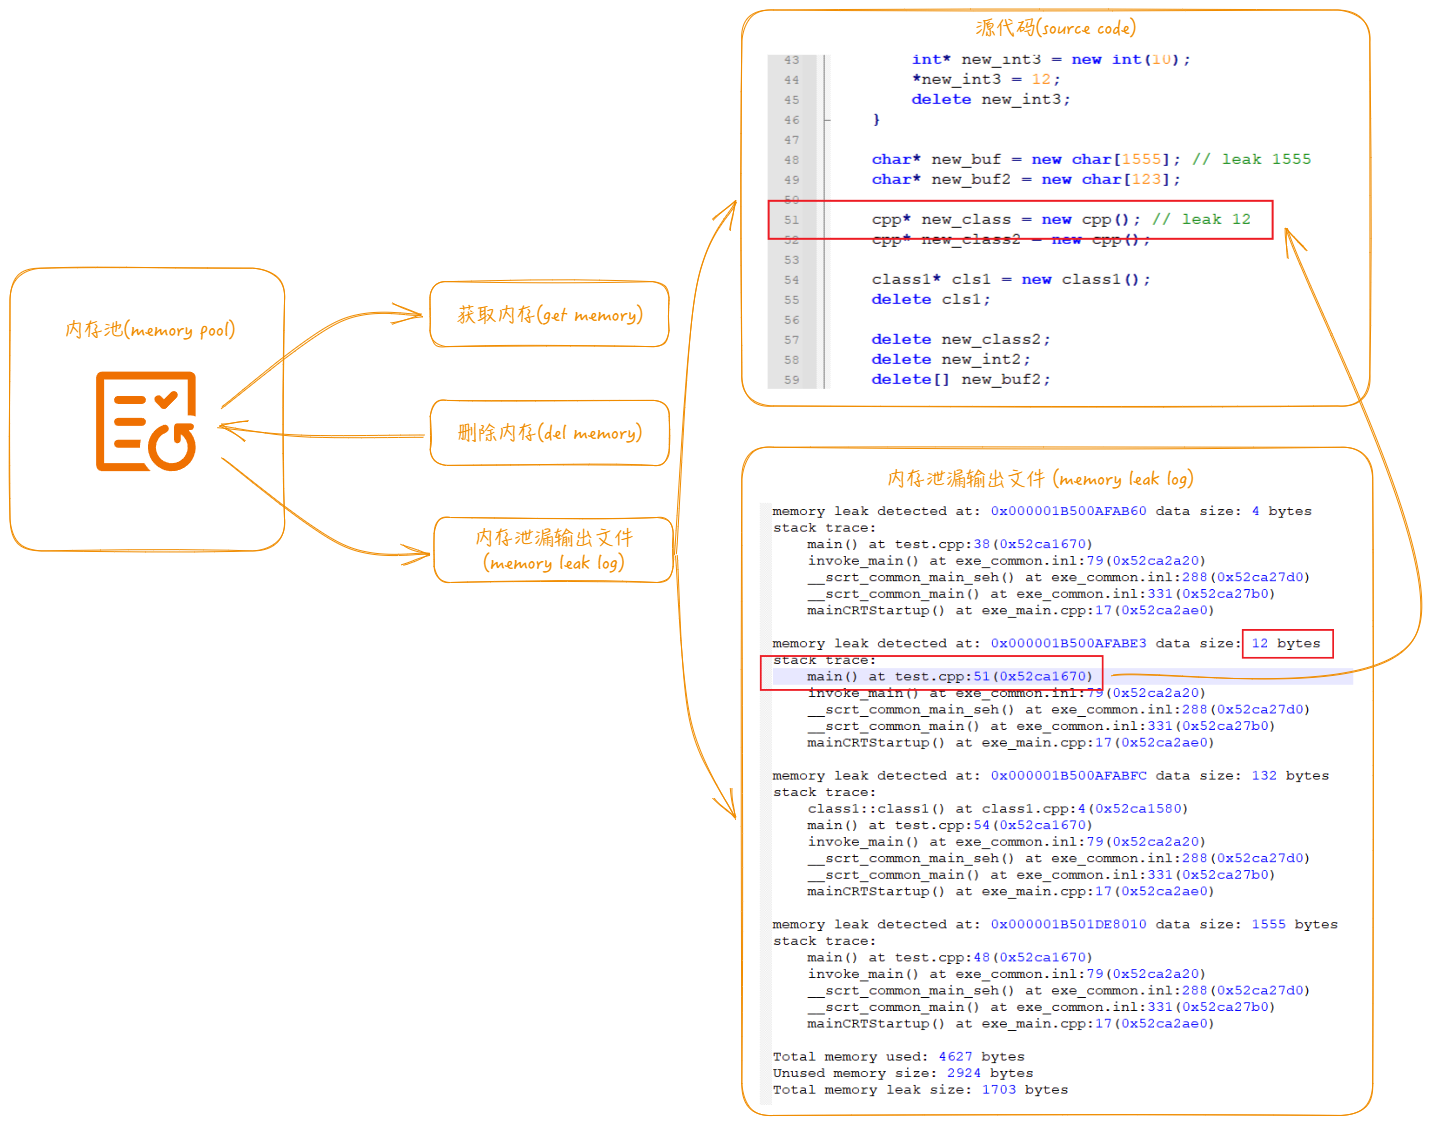Click the '// leak 12' comment
This screenshot has width=1431, height=1125.
1201,220
